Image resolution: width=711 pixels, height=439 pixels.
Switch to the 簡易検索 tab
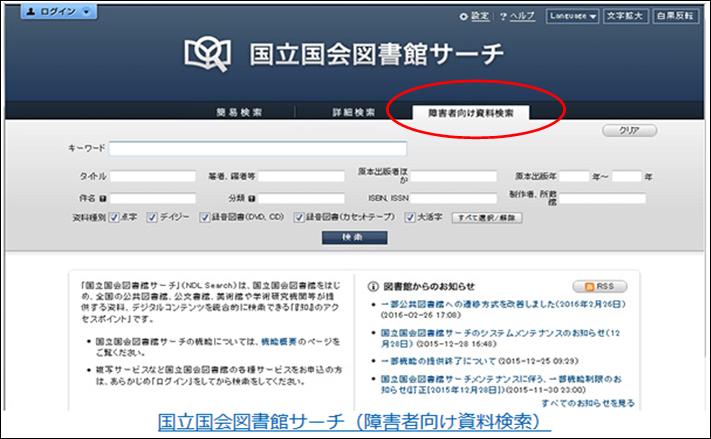pyautogui.click(x=239, y=112)
